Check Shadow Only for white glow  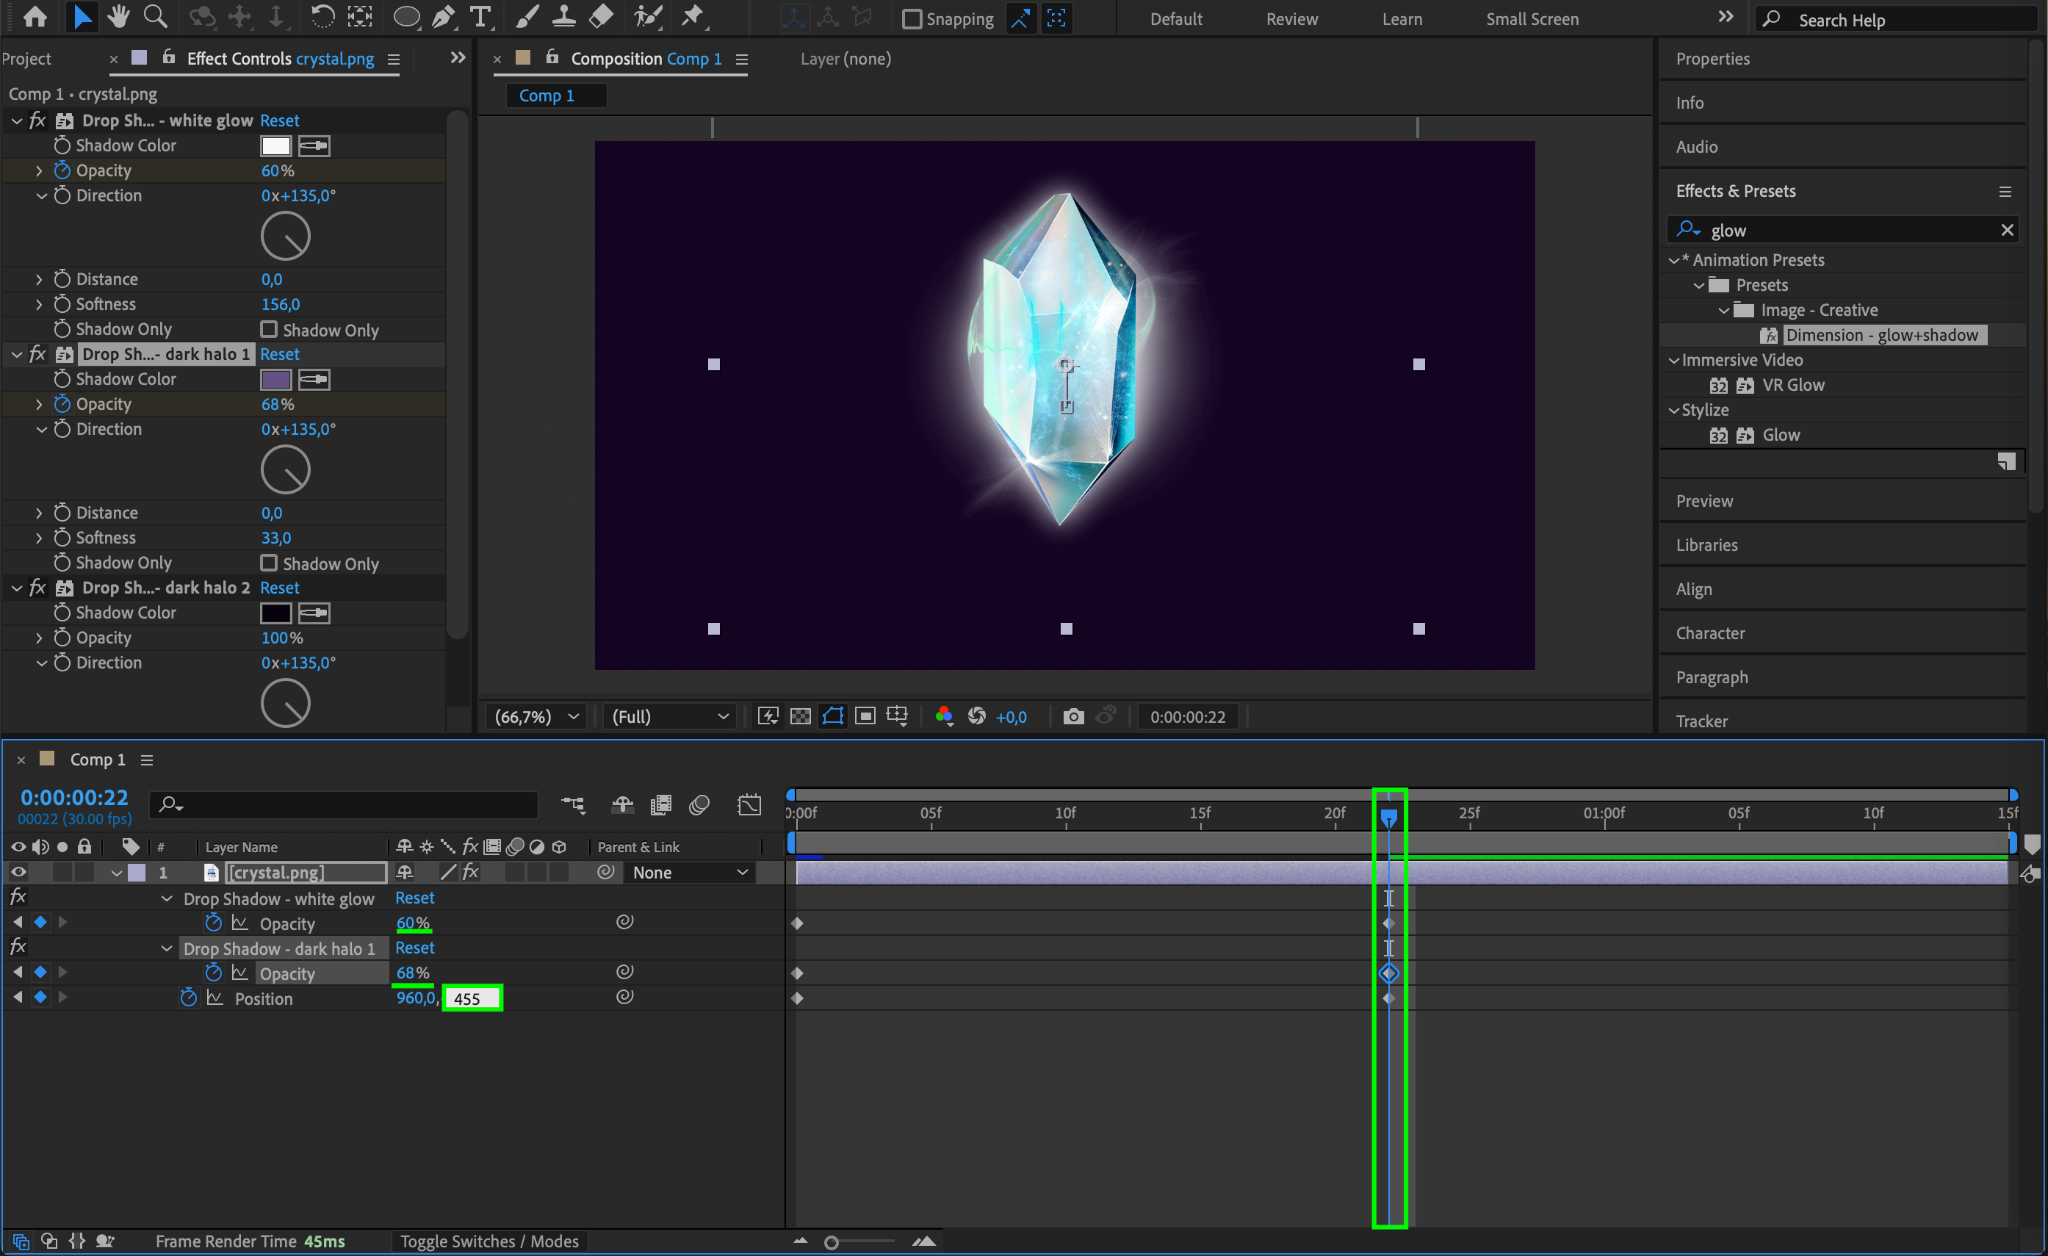click(x=269, y=329)
